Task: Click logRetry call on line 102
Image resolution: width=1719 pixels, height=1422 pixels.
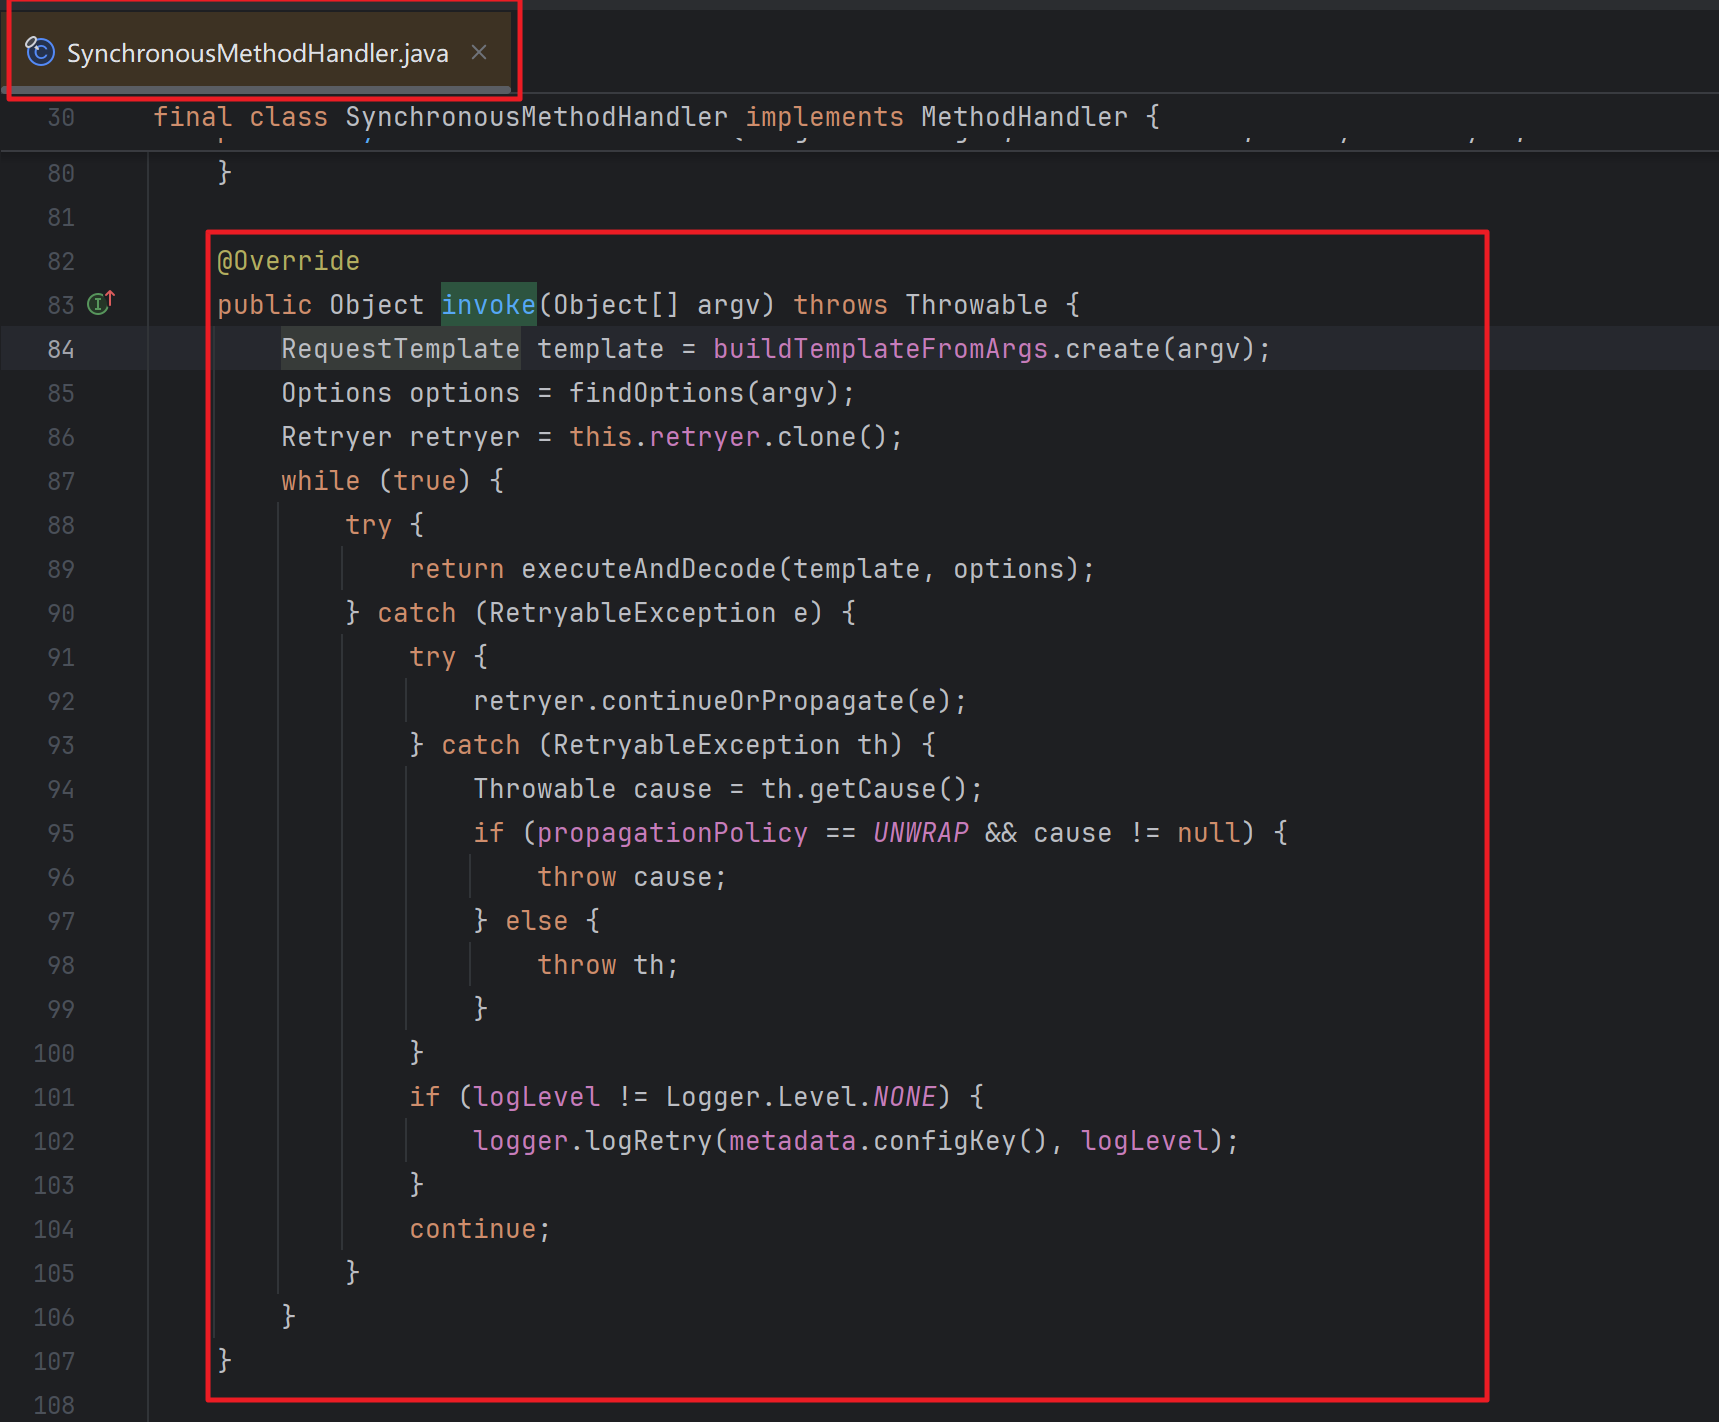Action: [648, 1141]
